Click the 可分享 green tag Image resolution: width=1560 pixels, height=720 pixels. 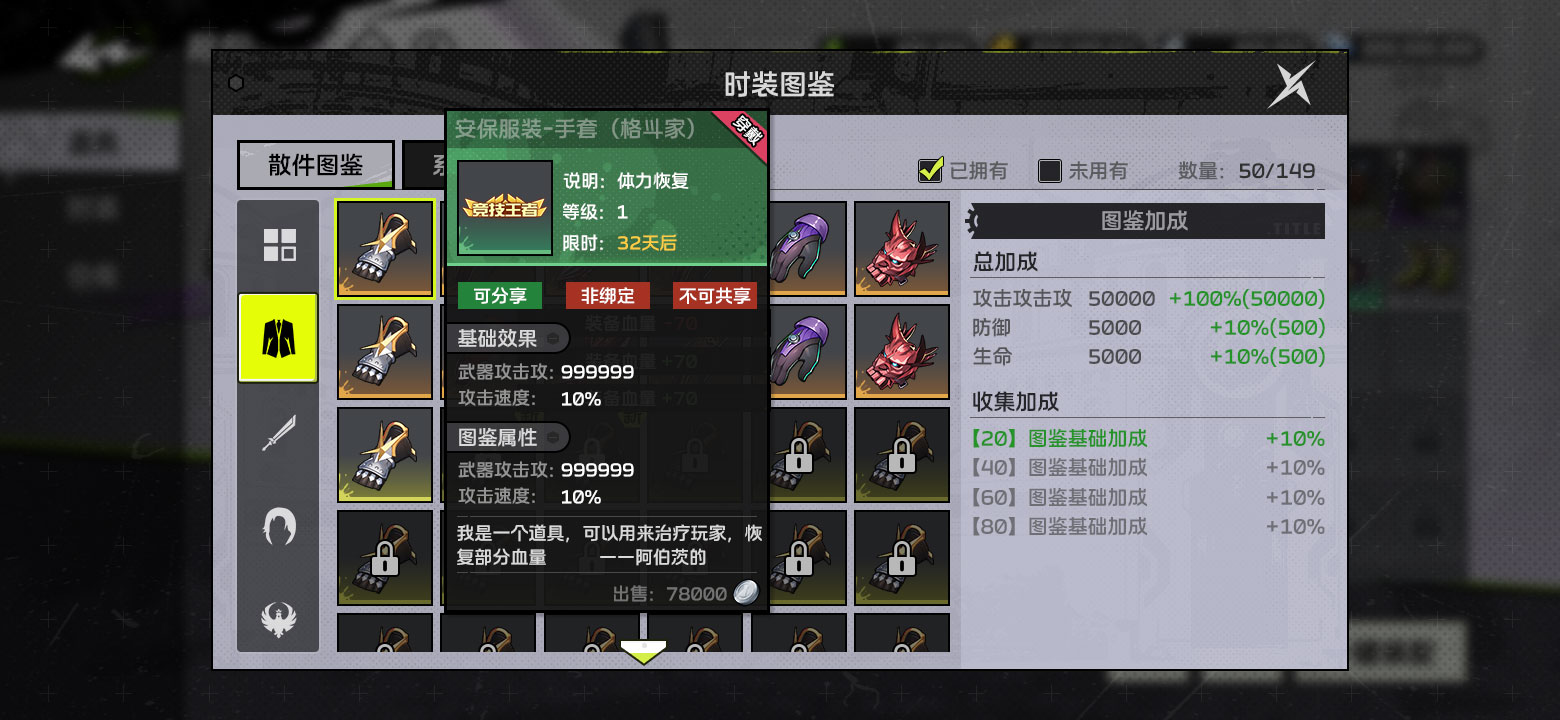pos(500,296)
